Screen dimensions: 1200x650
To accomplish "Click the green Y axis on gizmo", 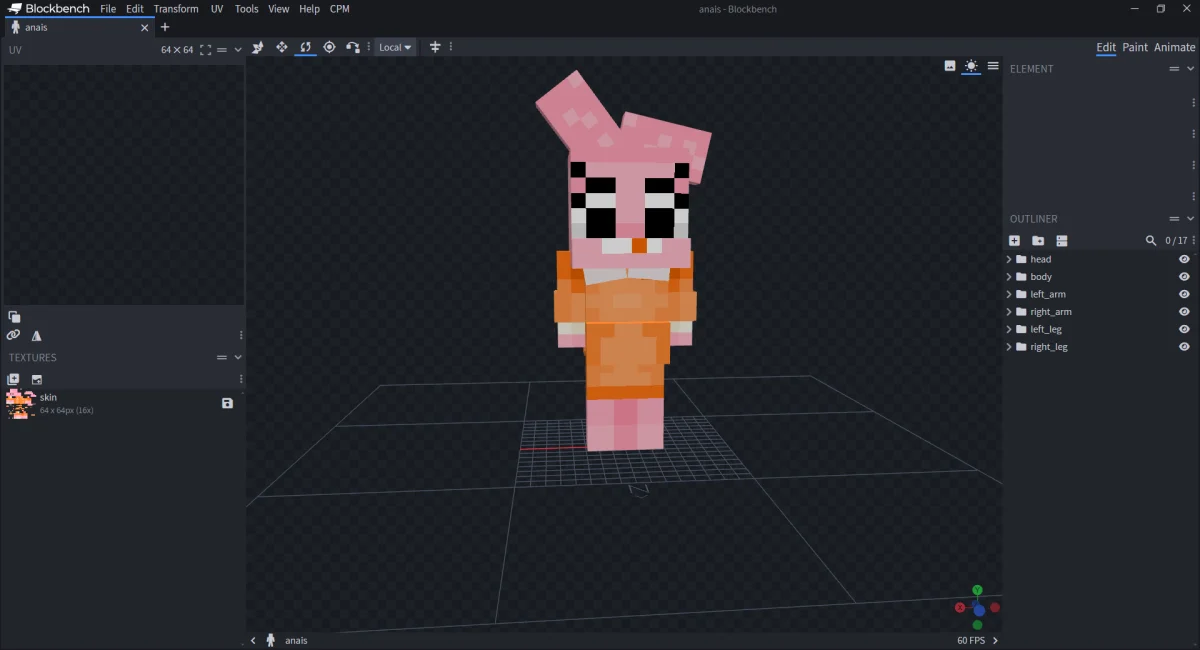I will pyautogui.click(x=977, y=590).
